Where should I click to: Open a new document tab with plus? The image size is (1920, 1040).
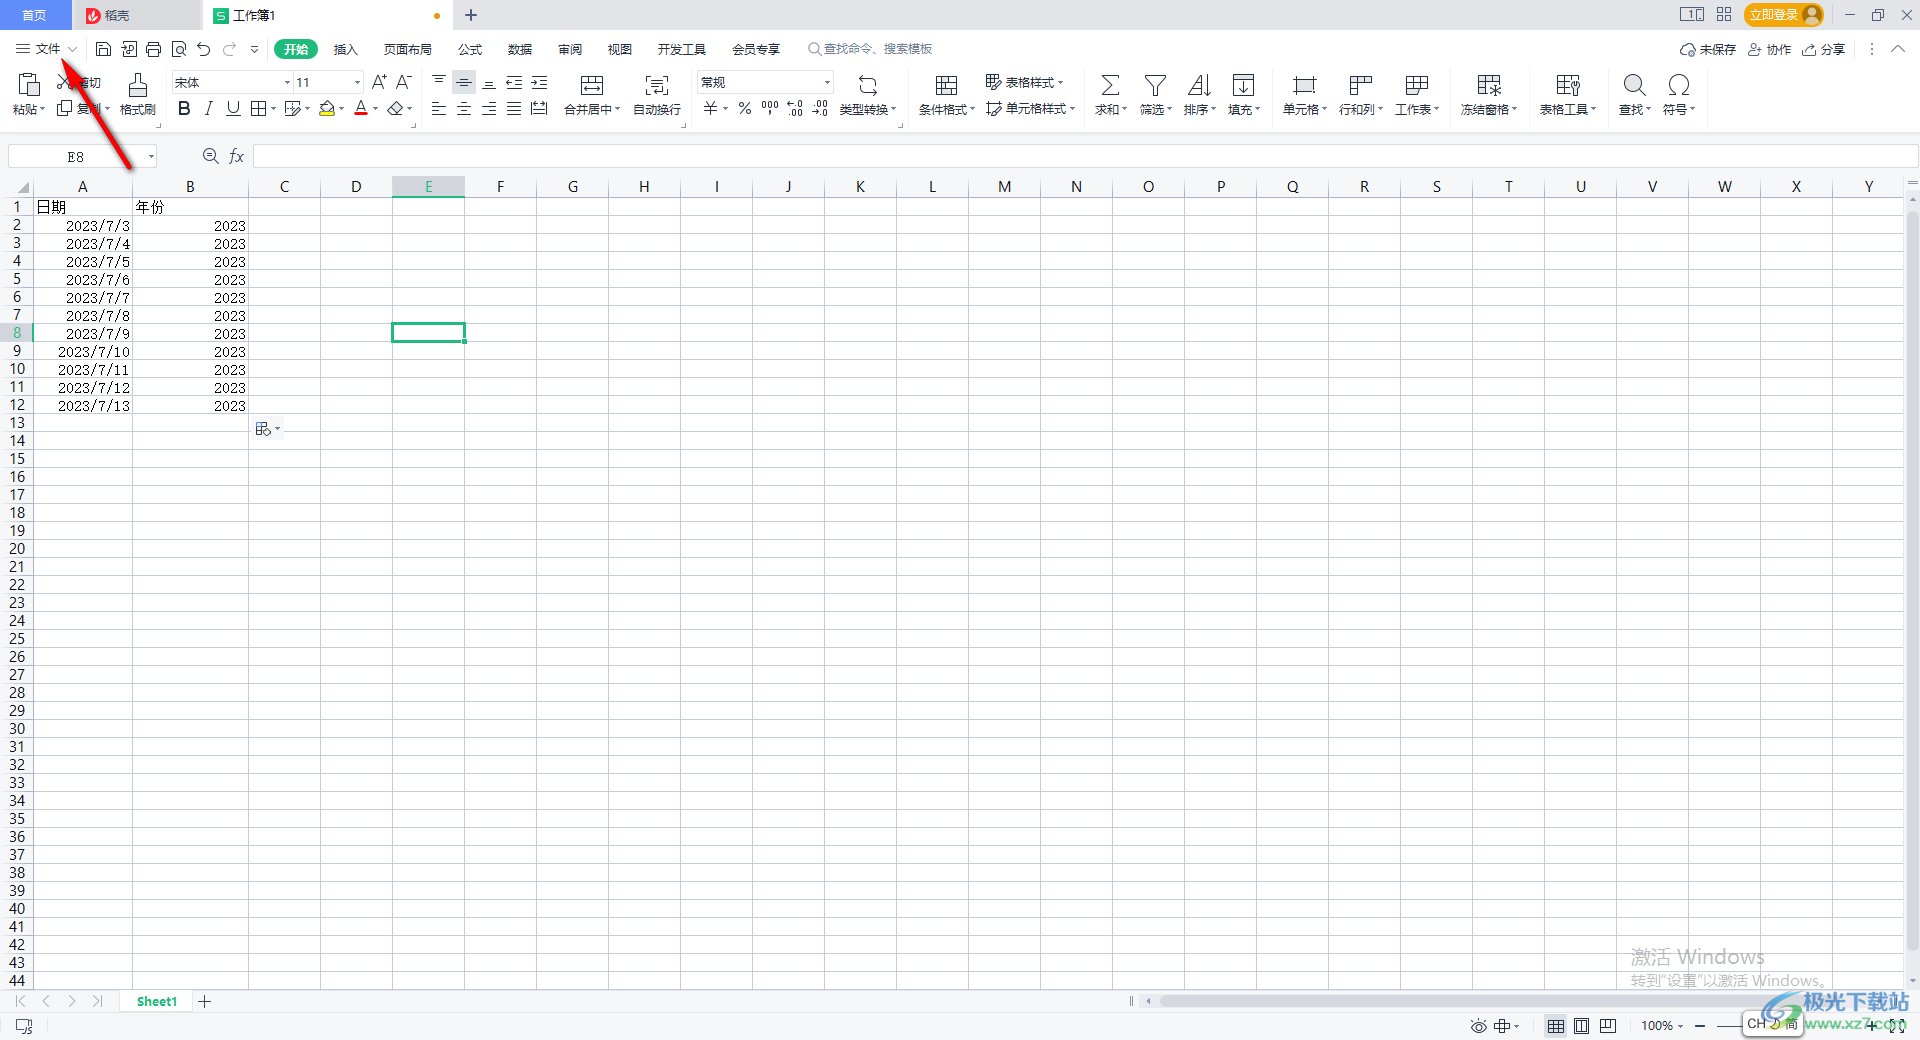pyautogui.click(x=471, y=15)
